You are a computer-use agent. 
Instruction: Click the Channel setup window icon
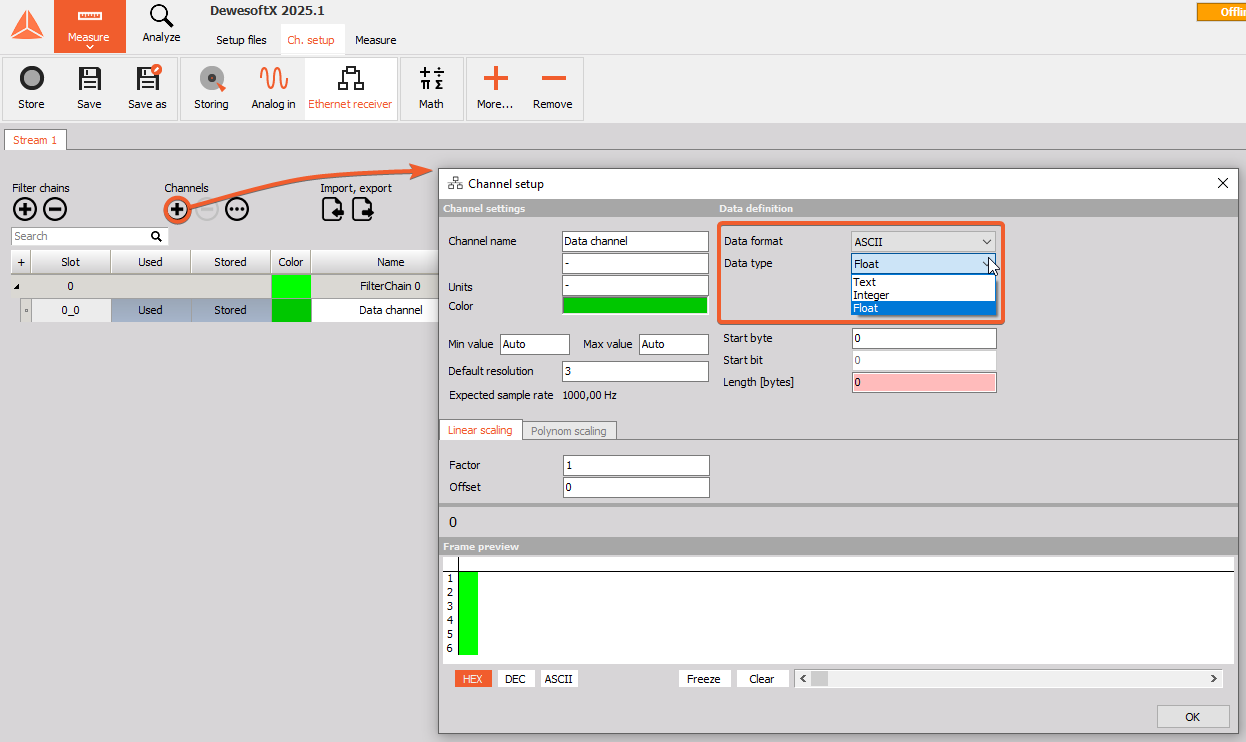(x=455, y=184)
